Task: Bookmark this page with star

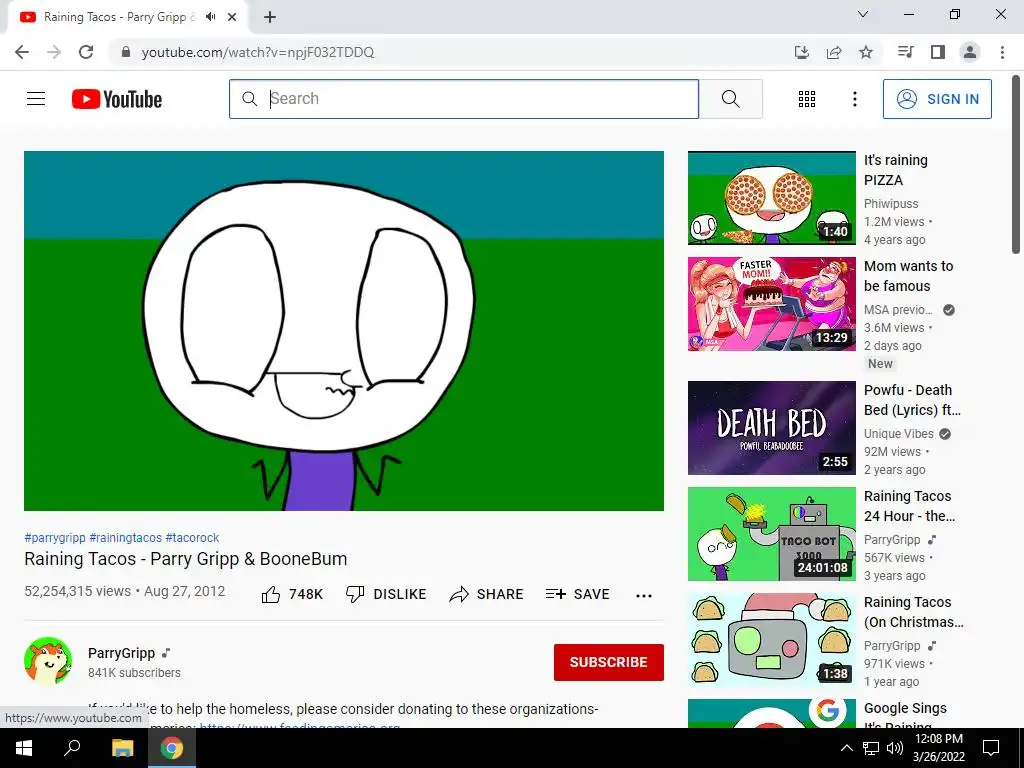Action: pos(866,52)
